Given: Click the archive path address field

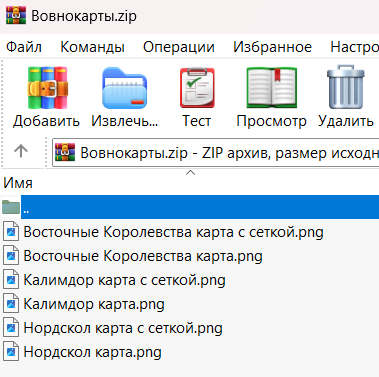Looking at the screenshot, I should [216, 153].
